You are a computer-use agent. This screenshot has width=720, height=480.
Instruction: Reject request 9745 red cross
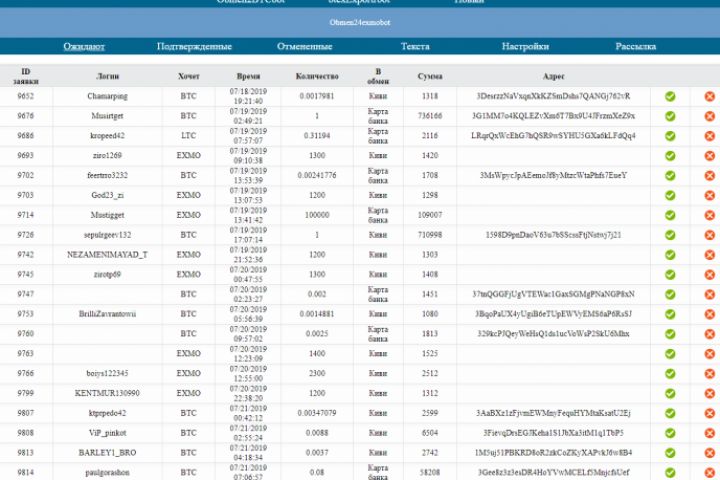pos(709,274)
